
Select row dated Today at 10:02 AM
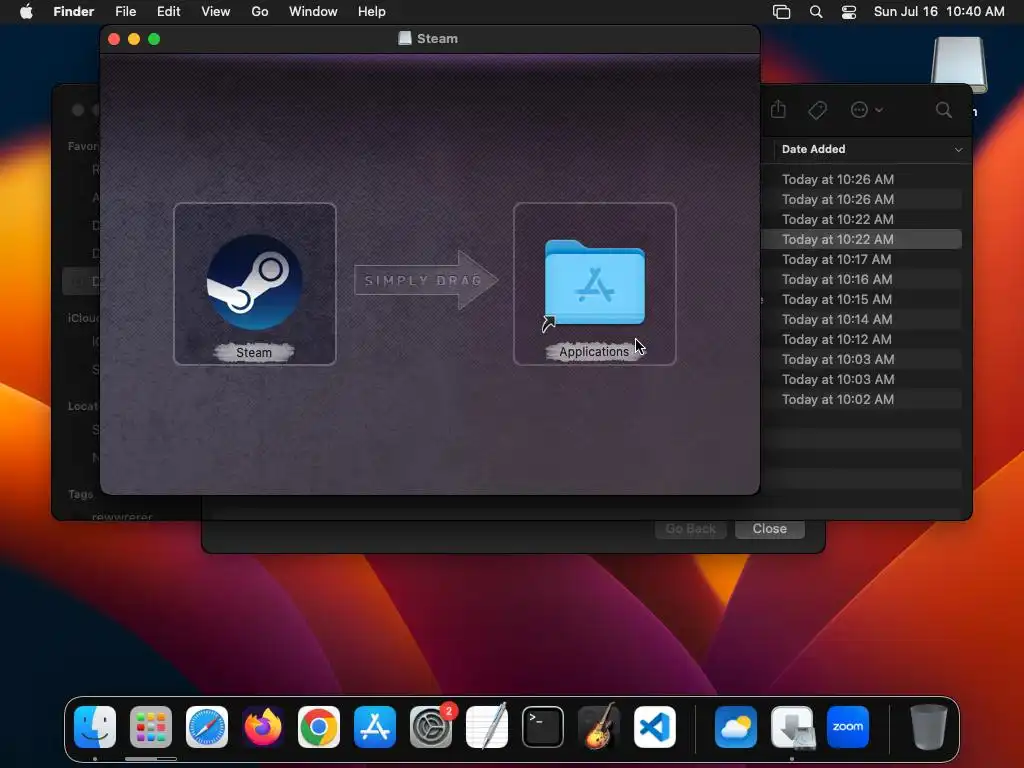[862, 400]
